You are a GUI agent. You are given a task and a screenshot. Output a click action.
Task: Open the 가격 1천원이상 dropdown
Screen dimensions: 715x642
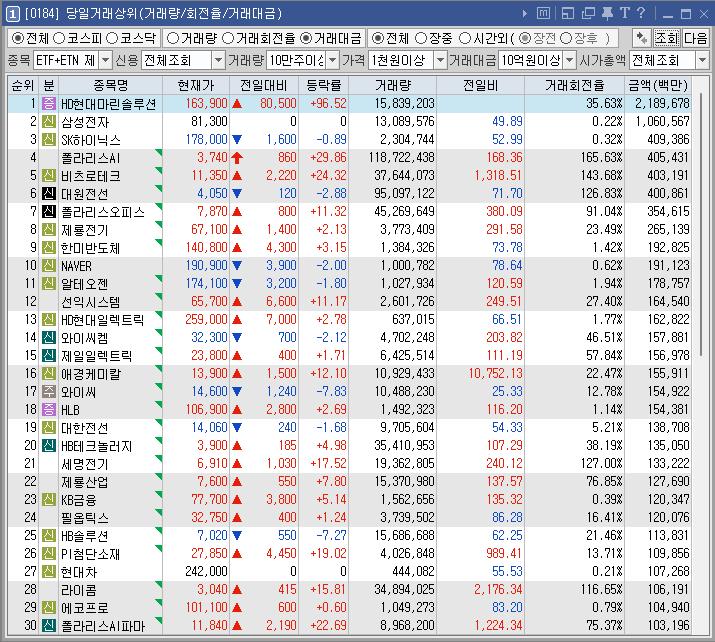440,60
